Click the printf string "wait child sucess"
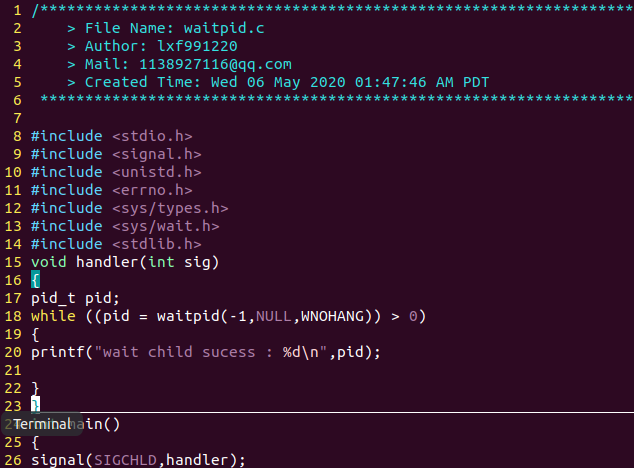634x468 pixels. click(x=179, y=352)
